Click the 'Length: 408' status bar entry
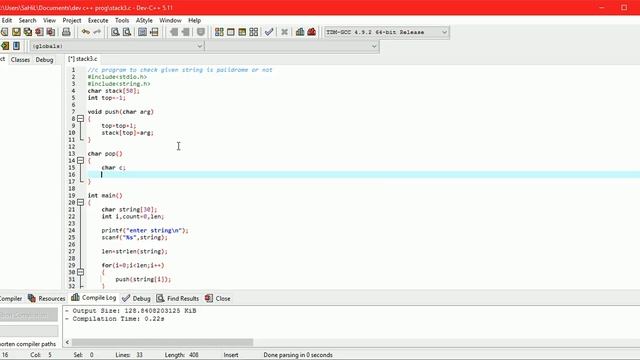The width and height of the screenshot is (640, 360). coord(182,355)
